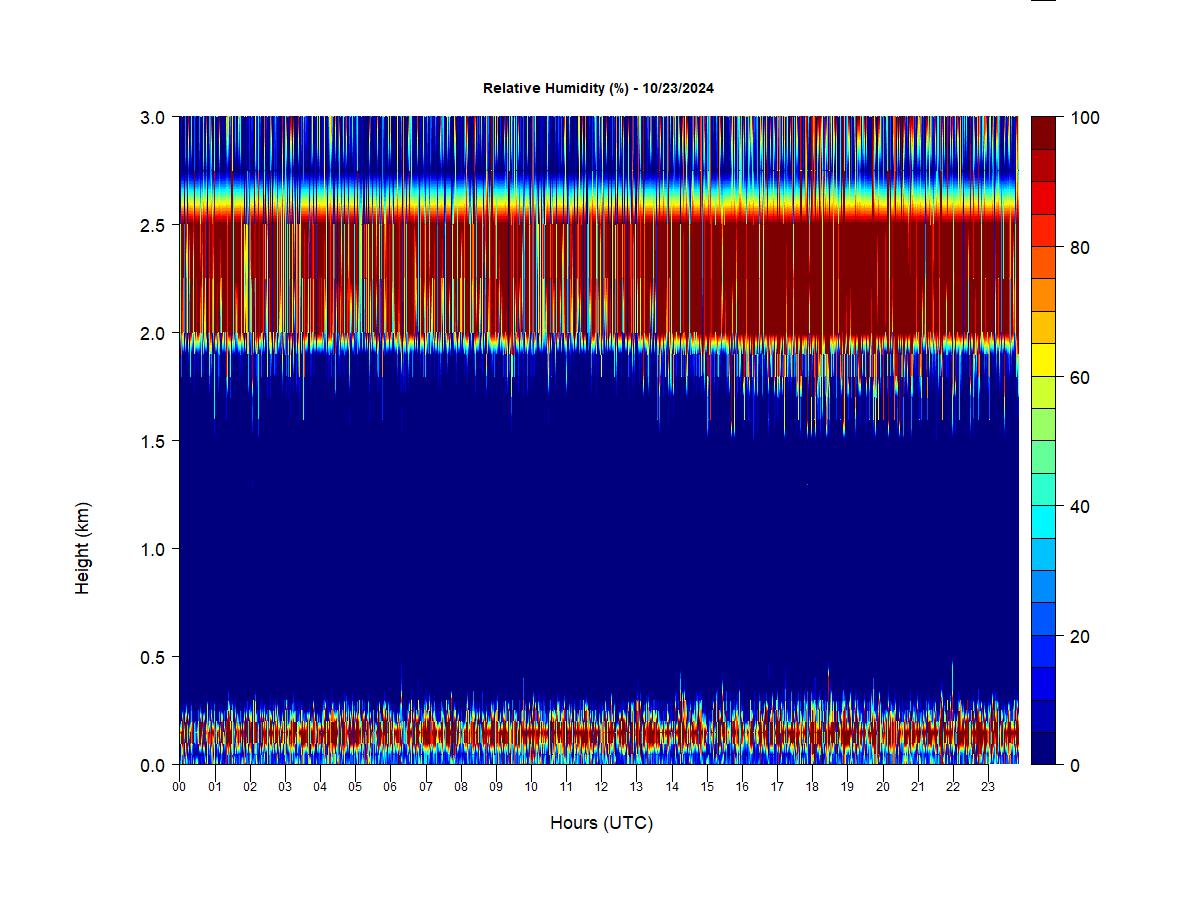Click the 2.5 height axis label
The image size is (1200, 900).
coord(153,225)
